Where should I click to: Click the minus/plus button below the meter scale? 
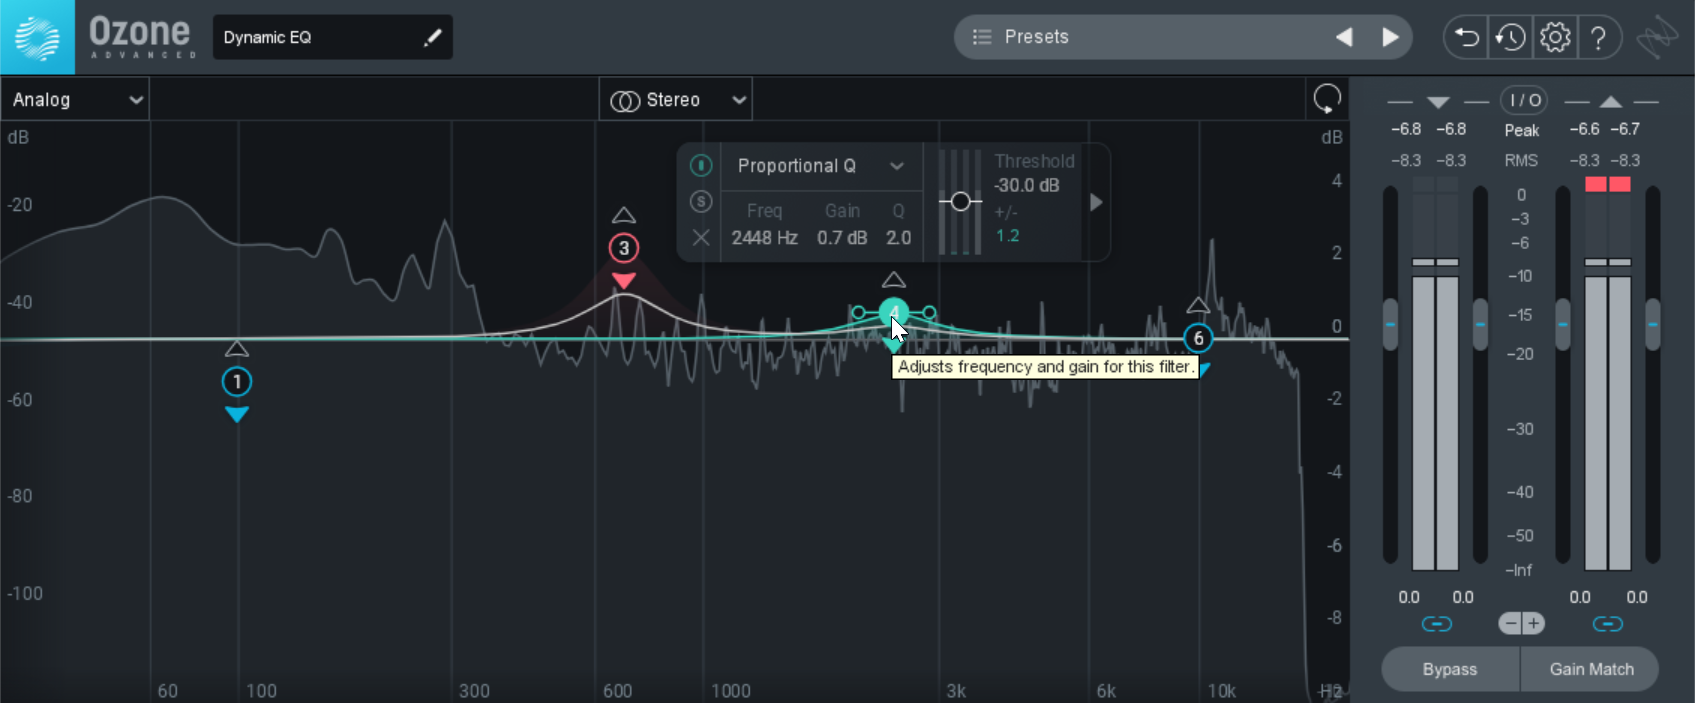tap(1522, 624)
